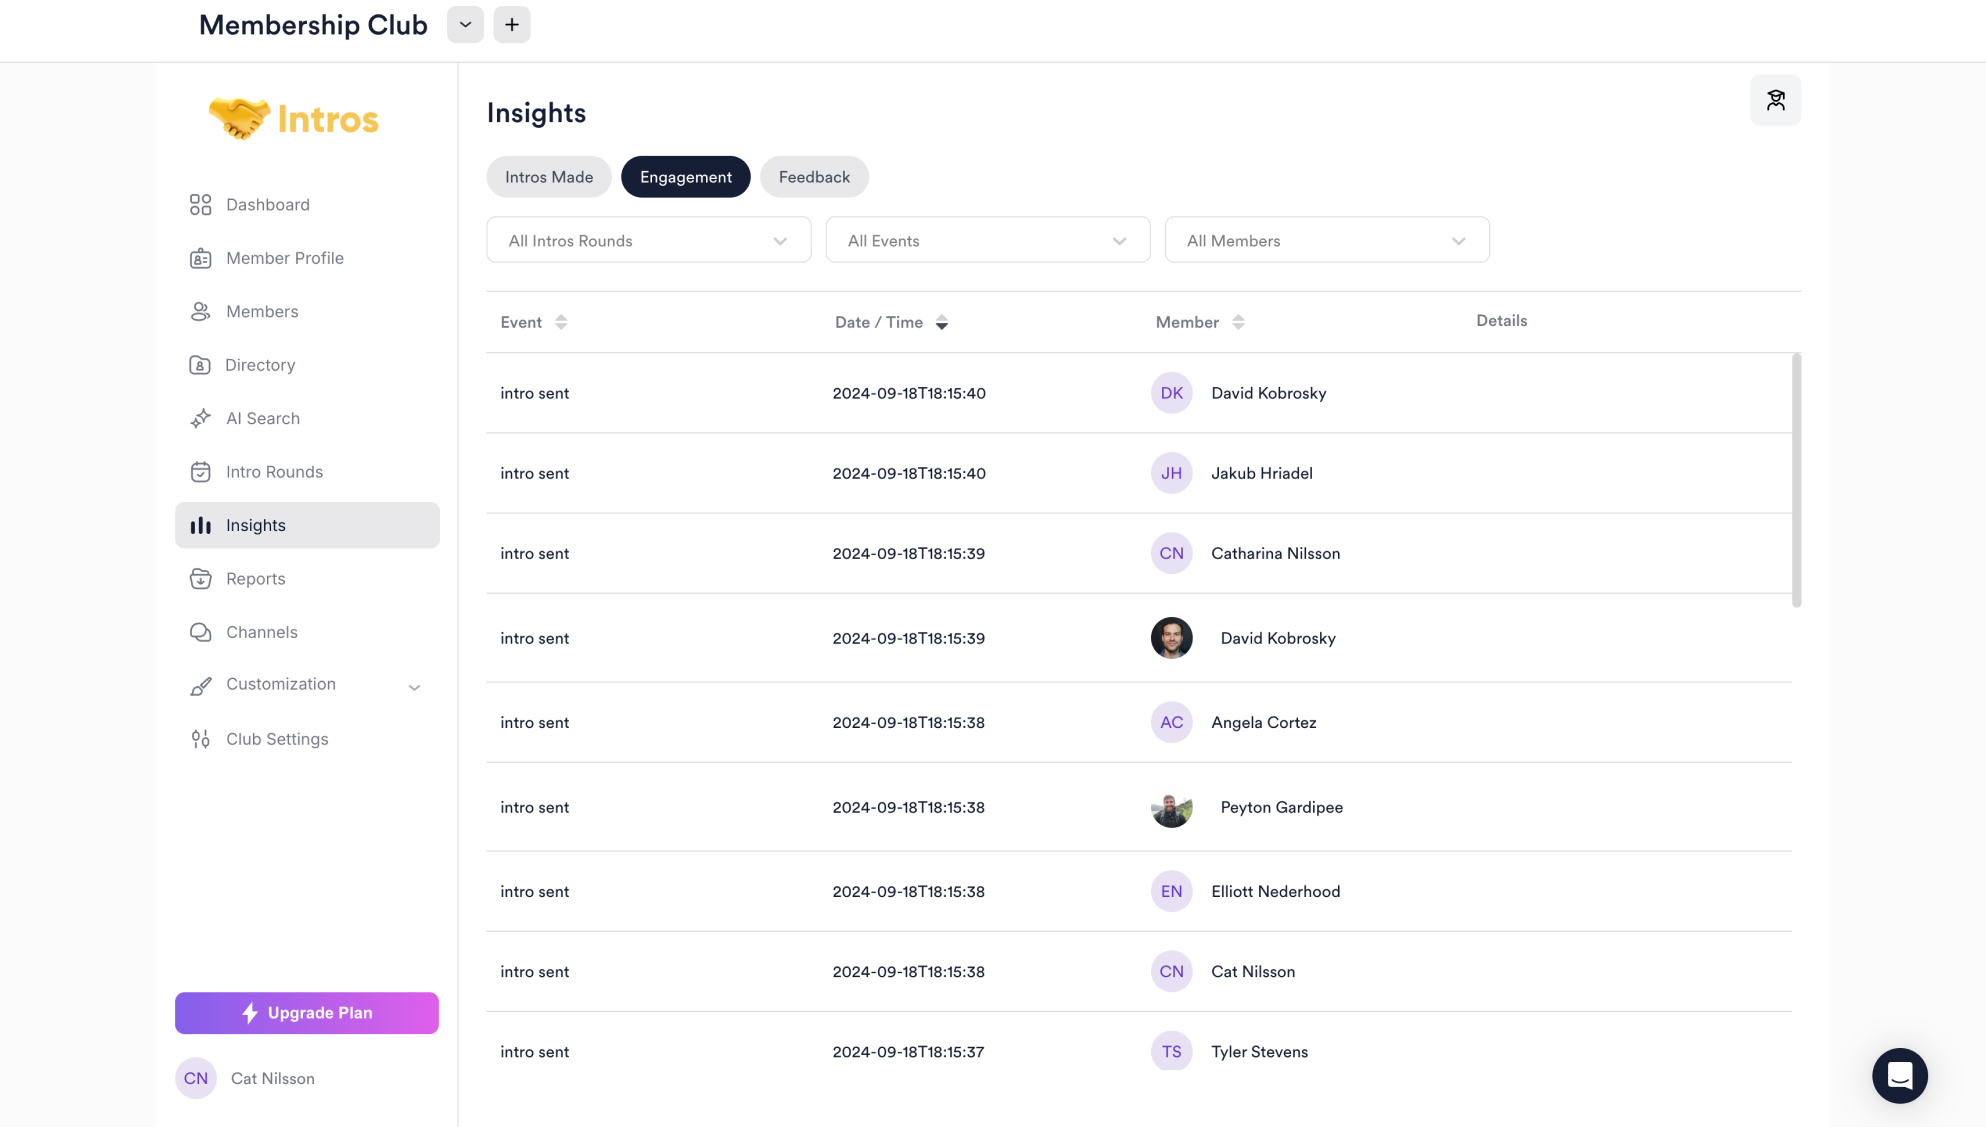Screen dimensions: 1986x1127
Task: Click the Channels chat icon
Action: [200, 632]
